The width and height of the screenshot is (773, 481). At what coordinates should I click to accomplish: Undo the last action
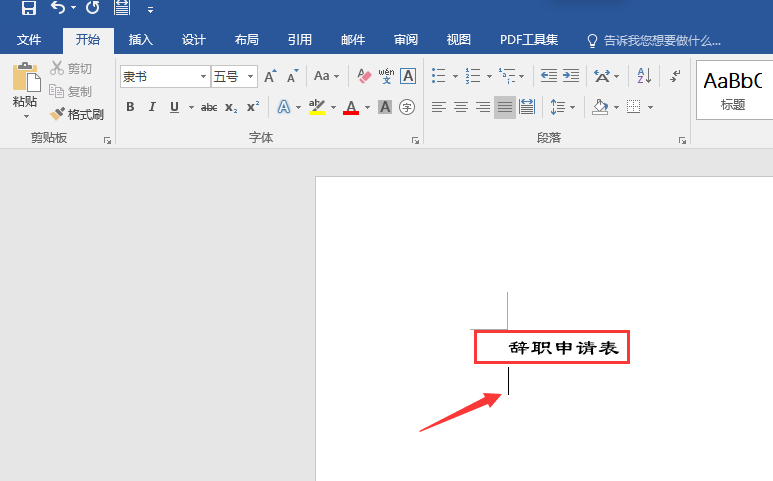click(58, 7)
